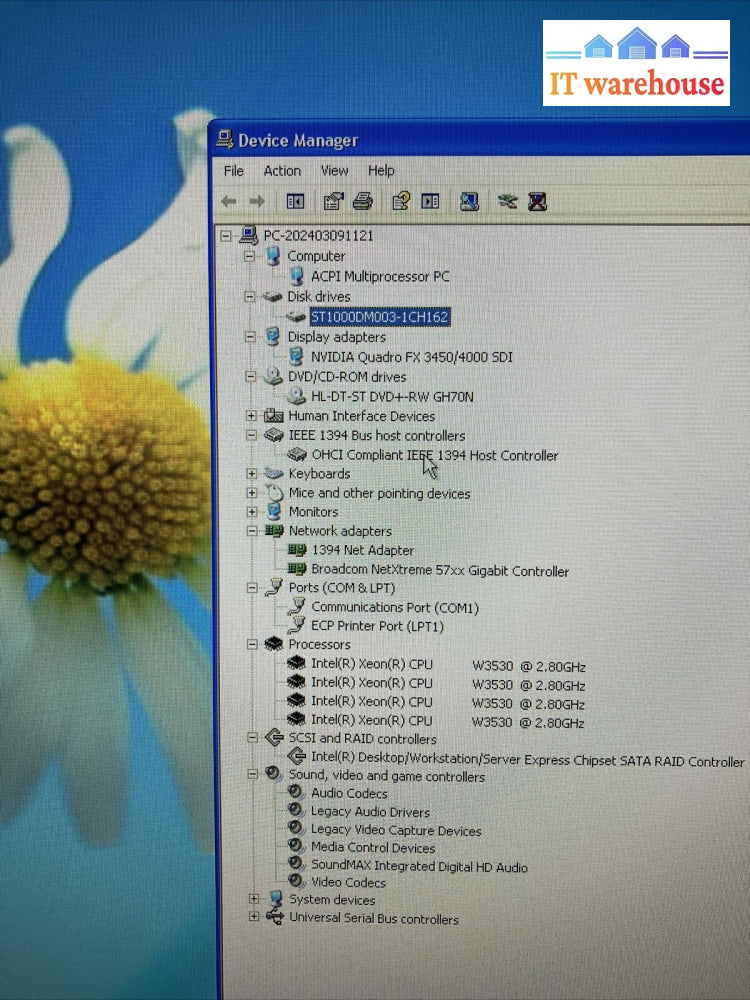Click the Print toolbar icon
The width and height of the screenshot is (750, 1000).
coord(363,202)
